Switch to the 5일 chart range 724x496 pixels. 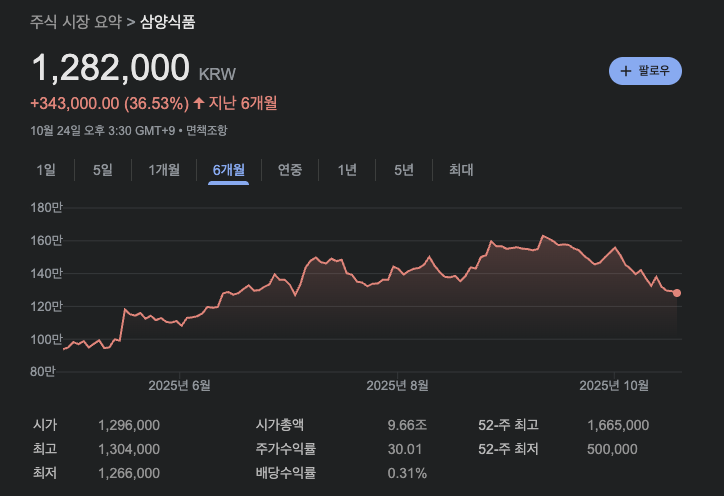click(x=103, y=170)
